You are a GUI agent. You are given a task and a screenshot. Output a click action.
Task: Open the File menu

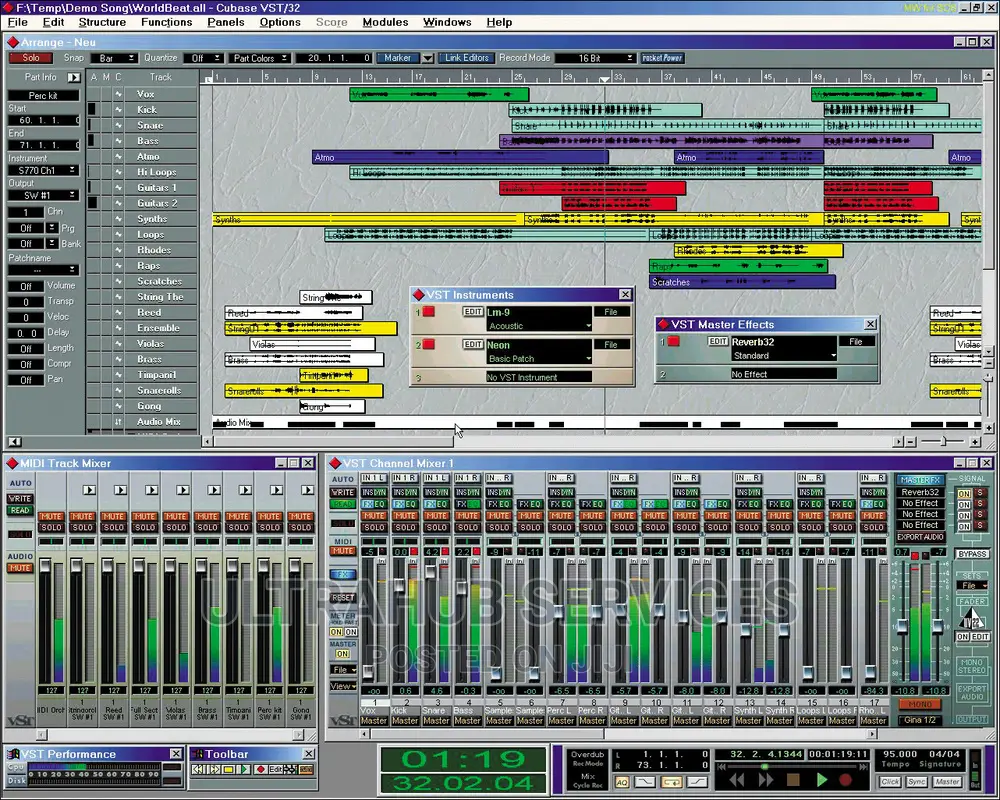tap(17, 22)
